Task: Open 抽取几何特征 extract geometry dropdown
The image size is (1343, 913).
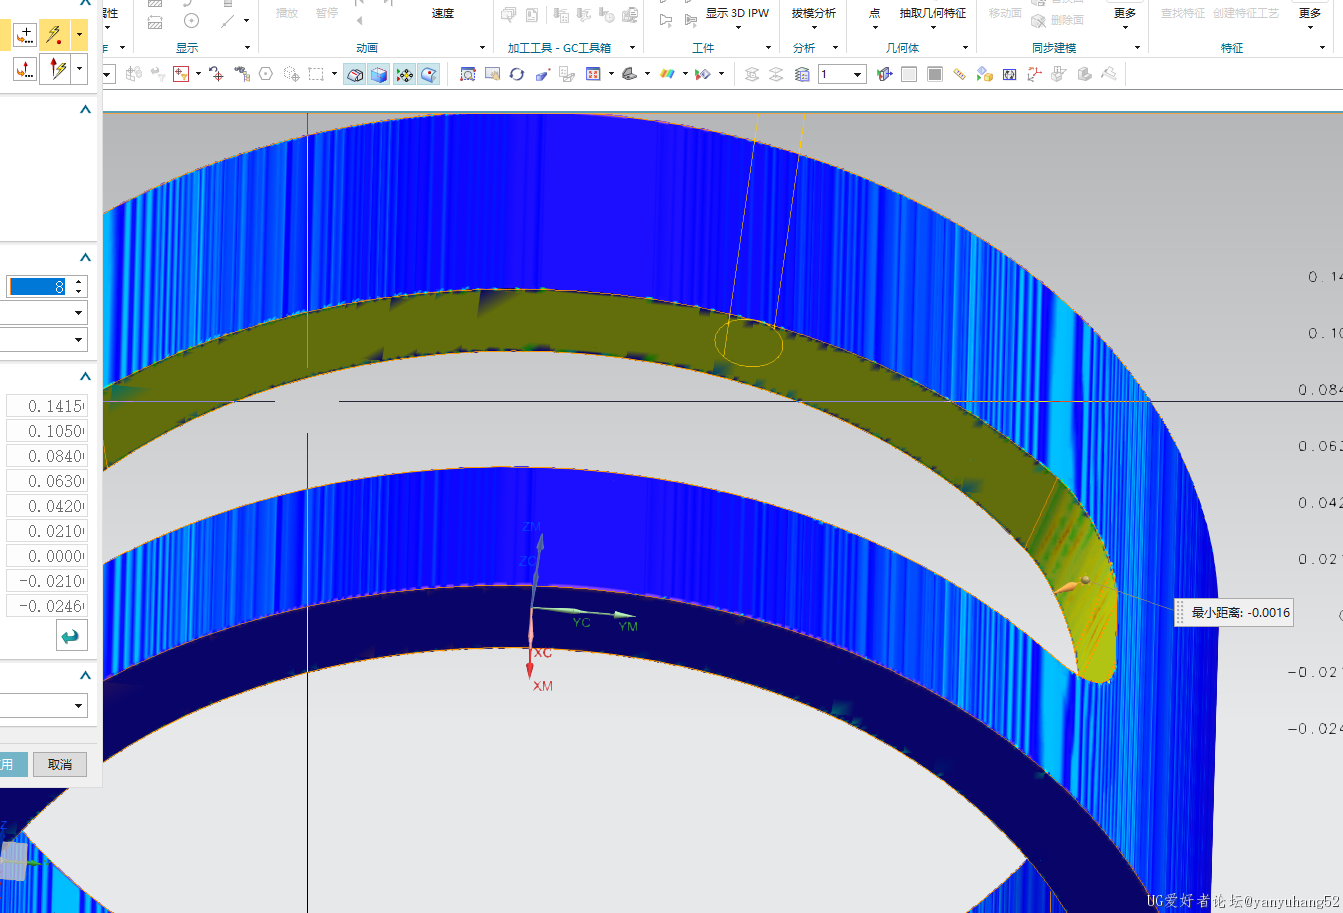Action: [933, 20]
